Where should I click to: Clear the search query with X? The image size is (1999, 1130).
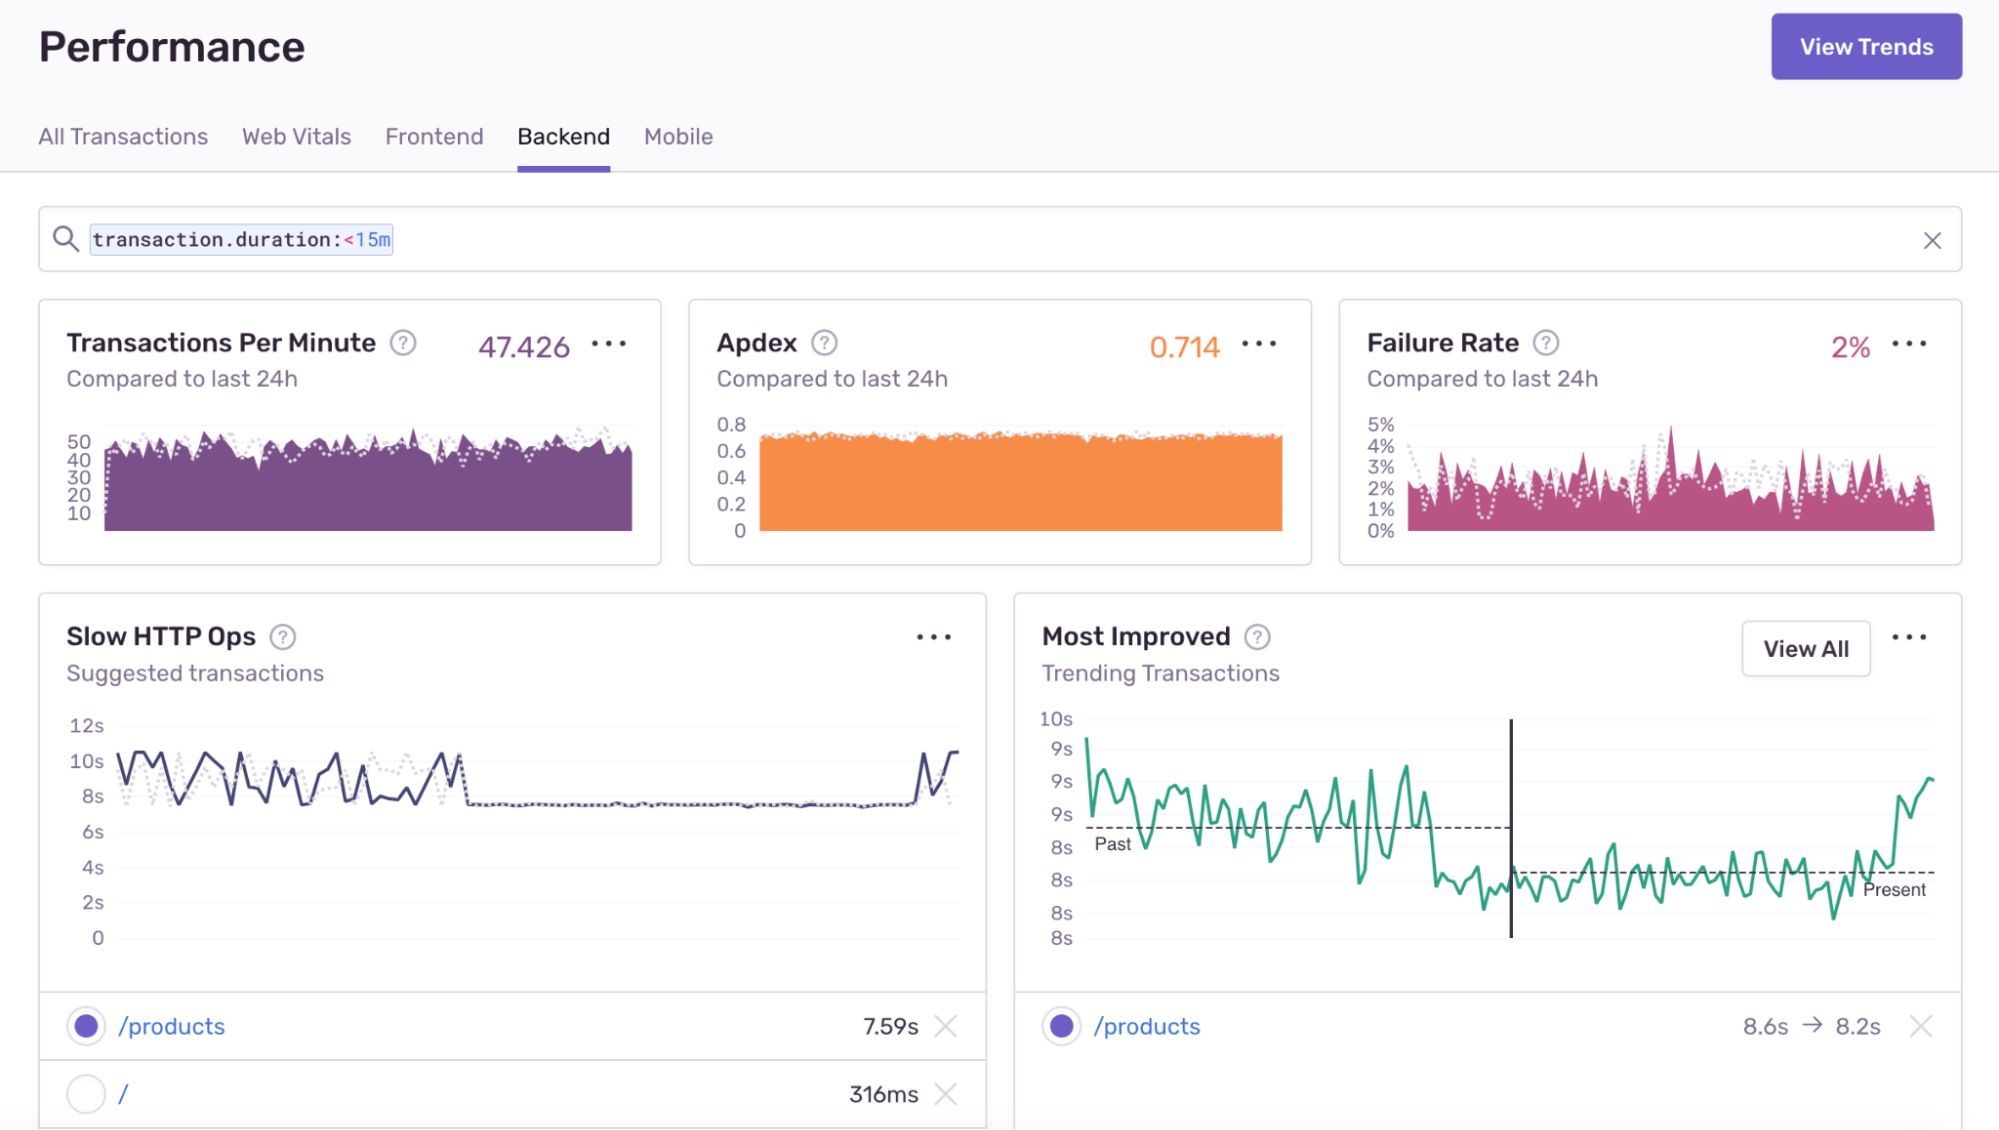tap(1932, 240)
